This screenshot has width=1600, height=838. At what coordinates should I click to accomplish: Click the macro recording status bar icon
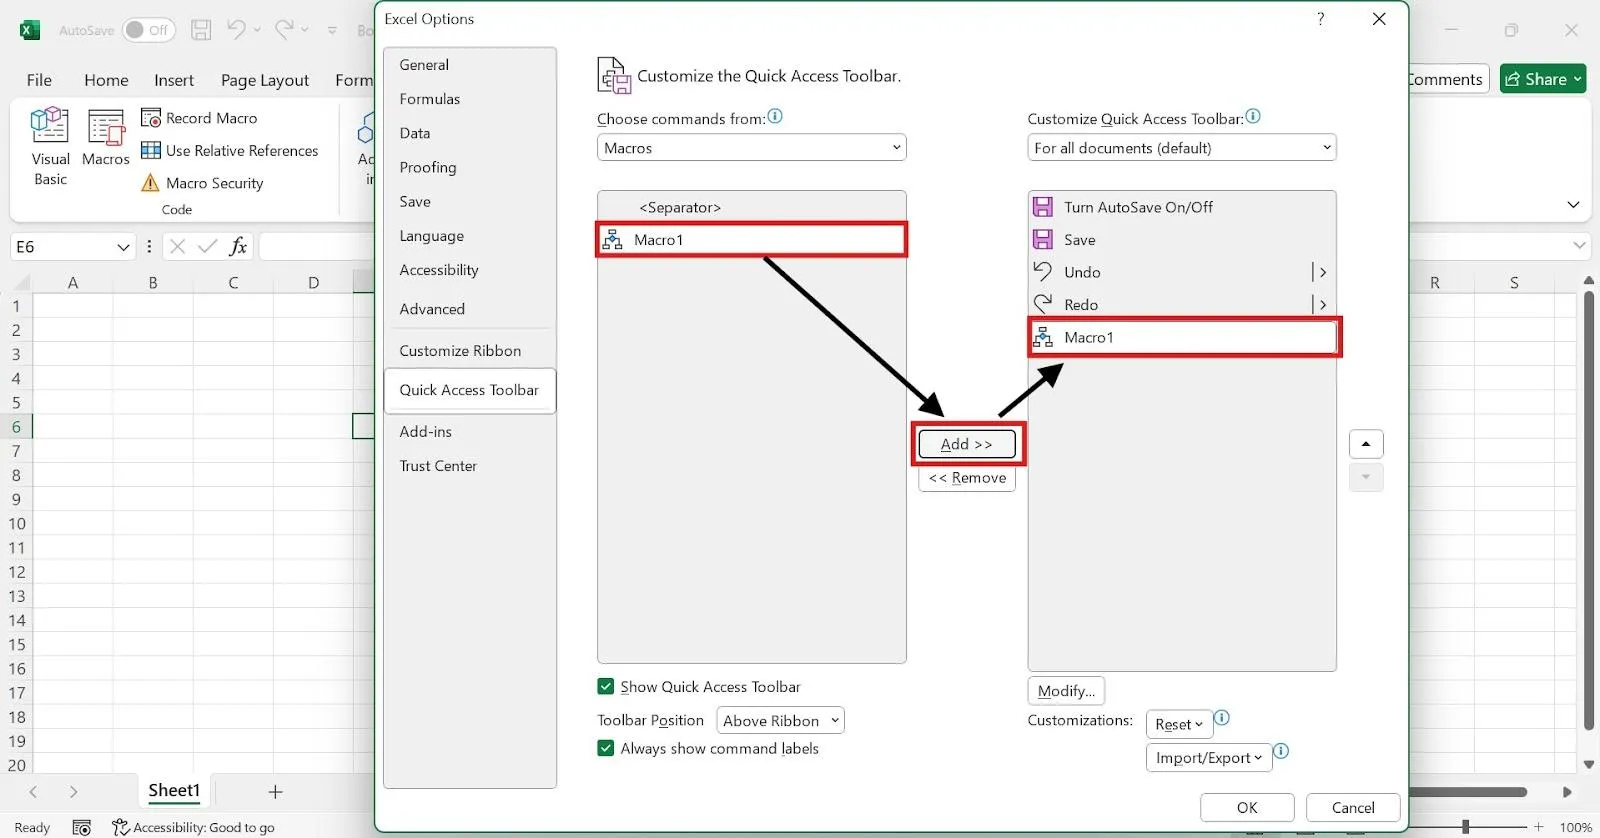[82, 827]
